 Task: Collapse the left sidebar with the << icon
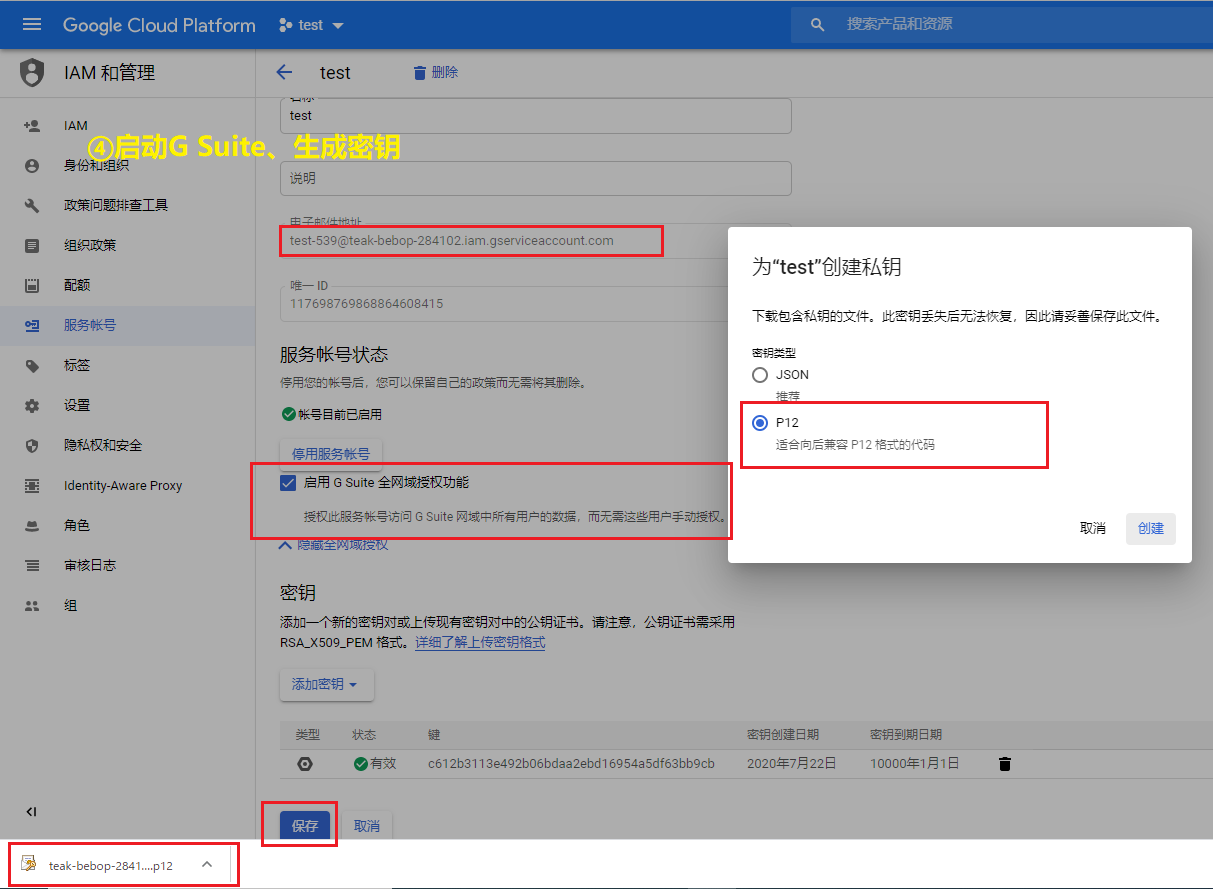pyautogui.click(x=31, y=812)
